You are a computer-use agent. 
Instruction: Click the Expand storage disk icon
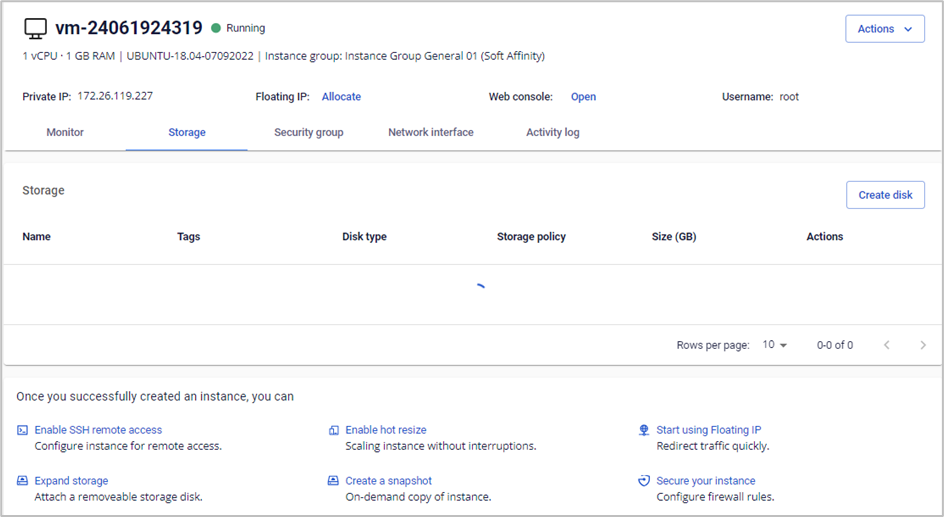click(x=22, y=481)
